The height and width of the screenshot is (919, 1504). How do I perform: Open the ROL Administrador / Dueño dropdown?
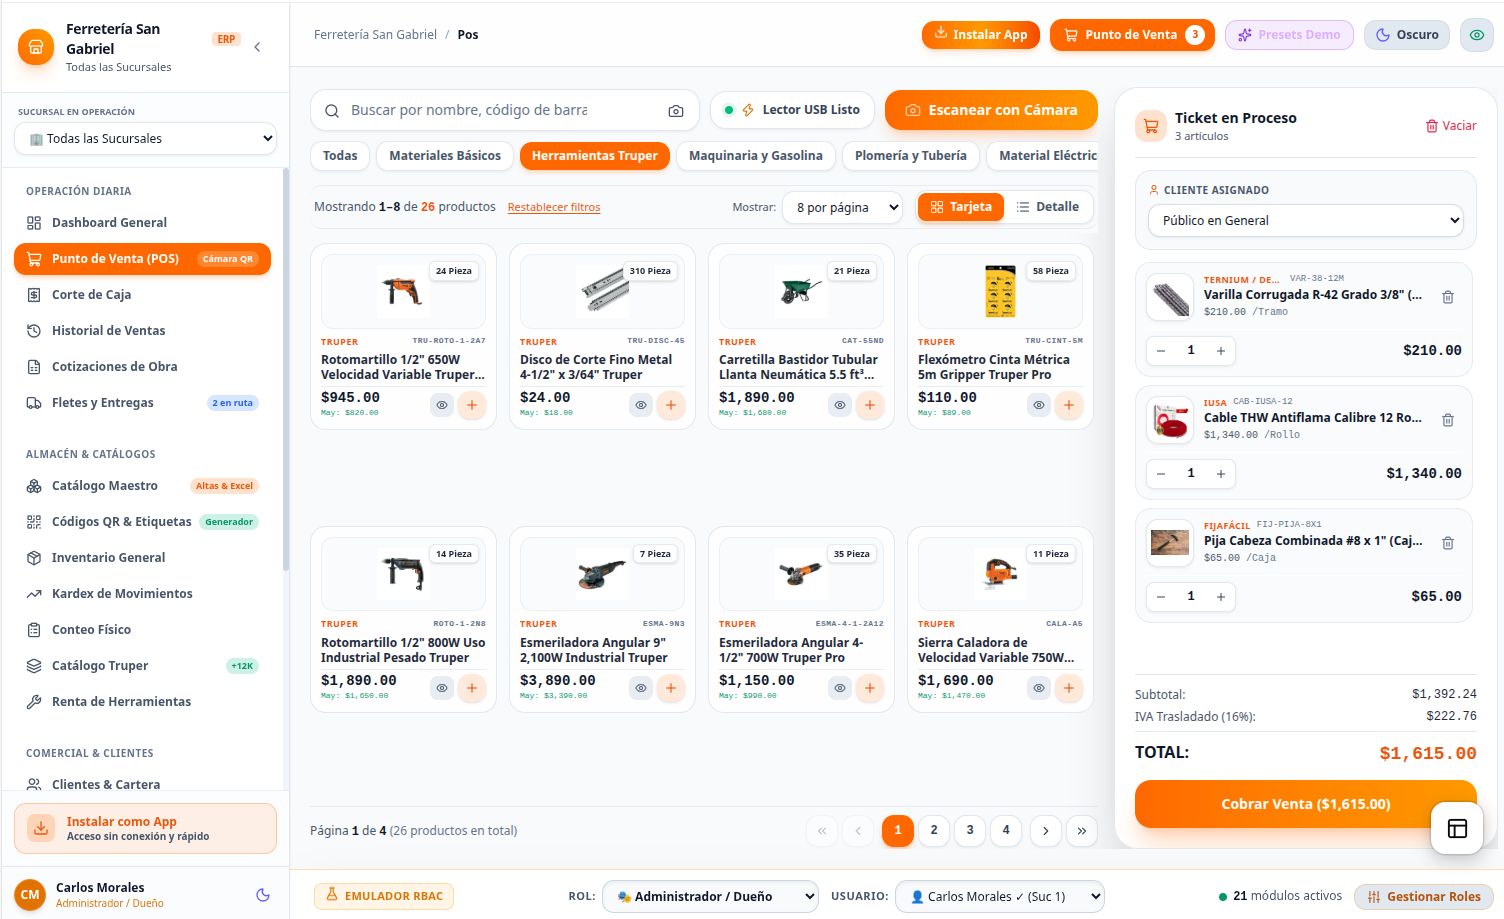point(710,897)
